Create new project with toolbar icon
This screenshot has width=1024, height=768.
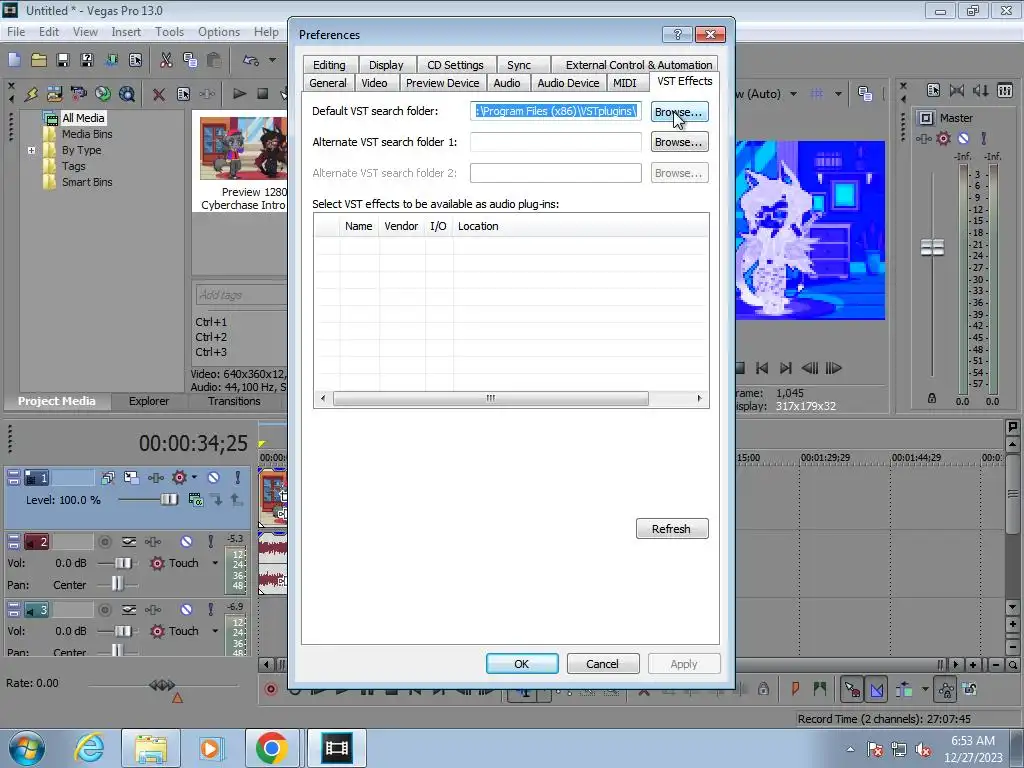14,60
